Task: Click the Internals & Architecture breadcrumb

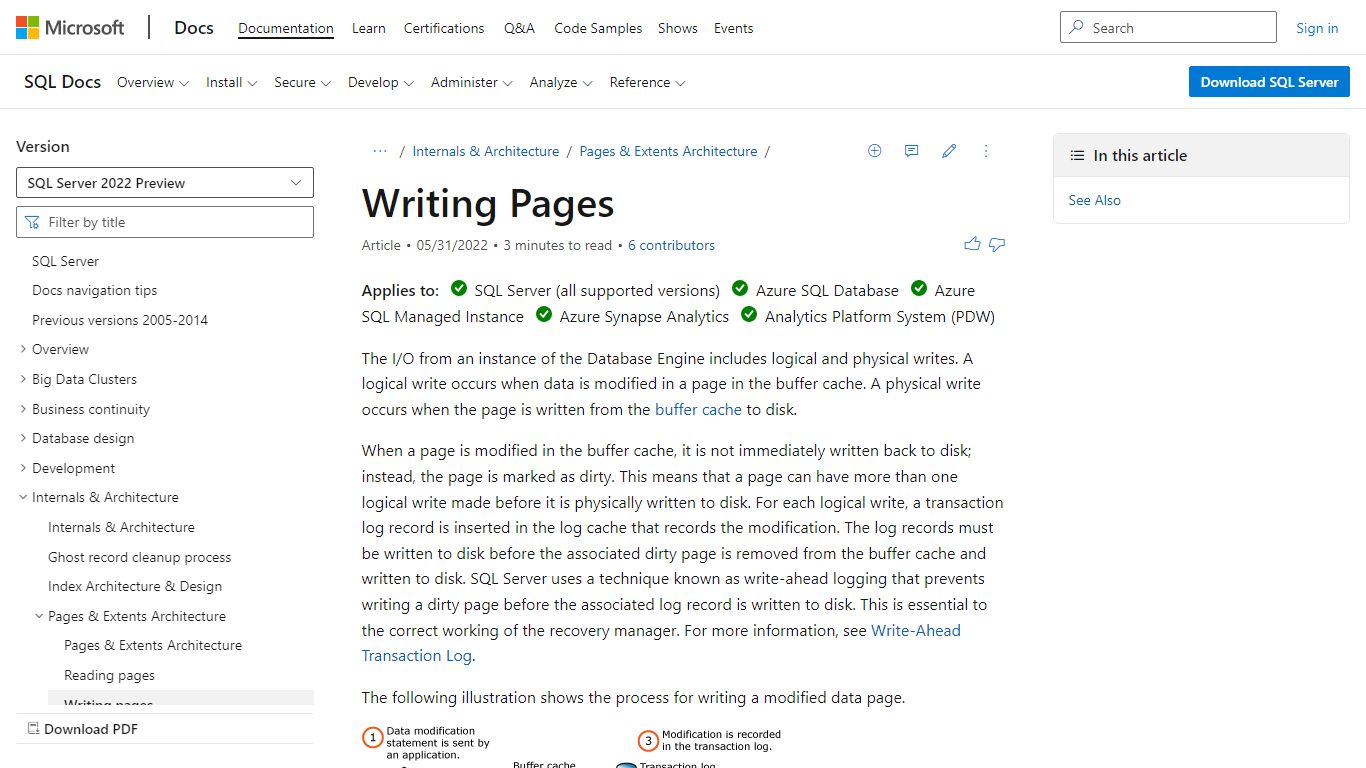Action: pos(486,151)
